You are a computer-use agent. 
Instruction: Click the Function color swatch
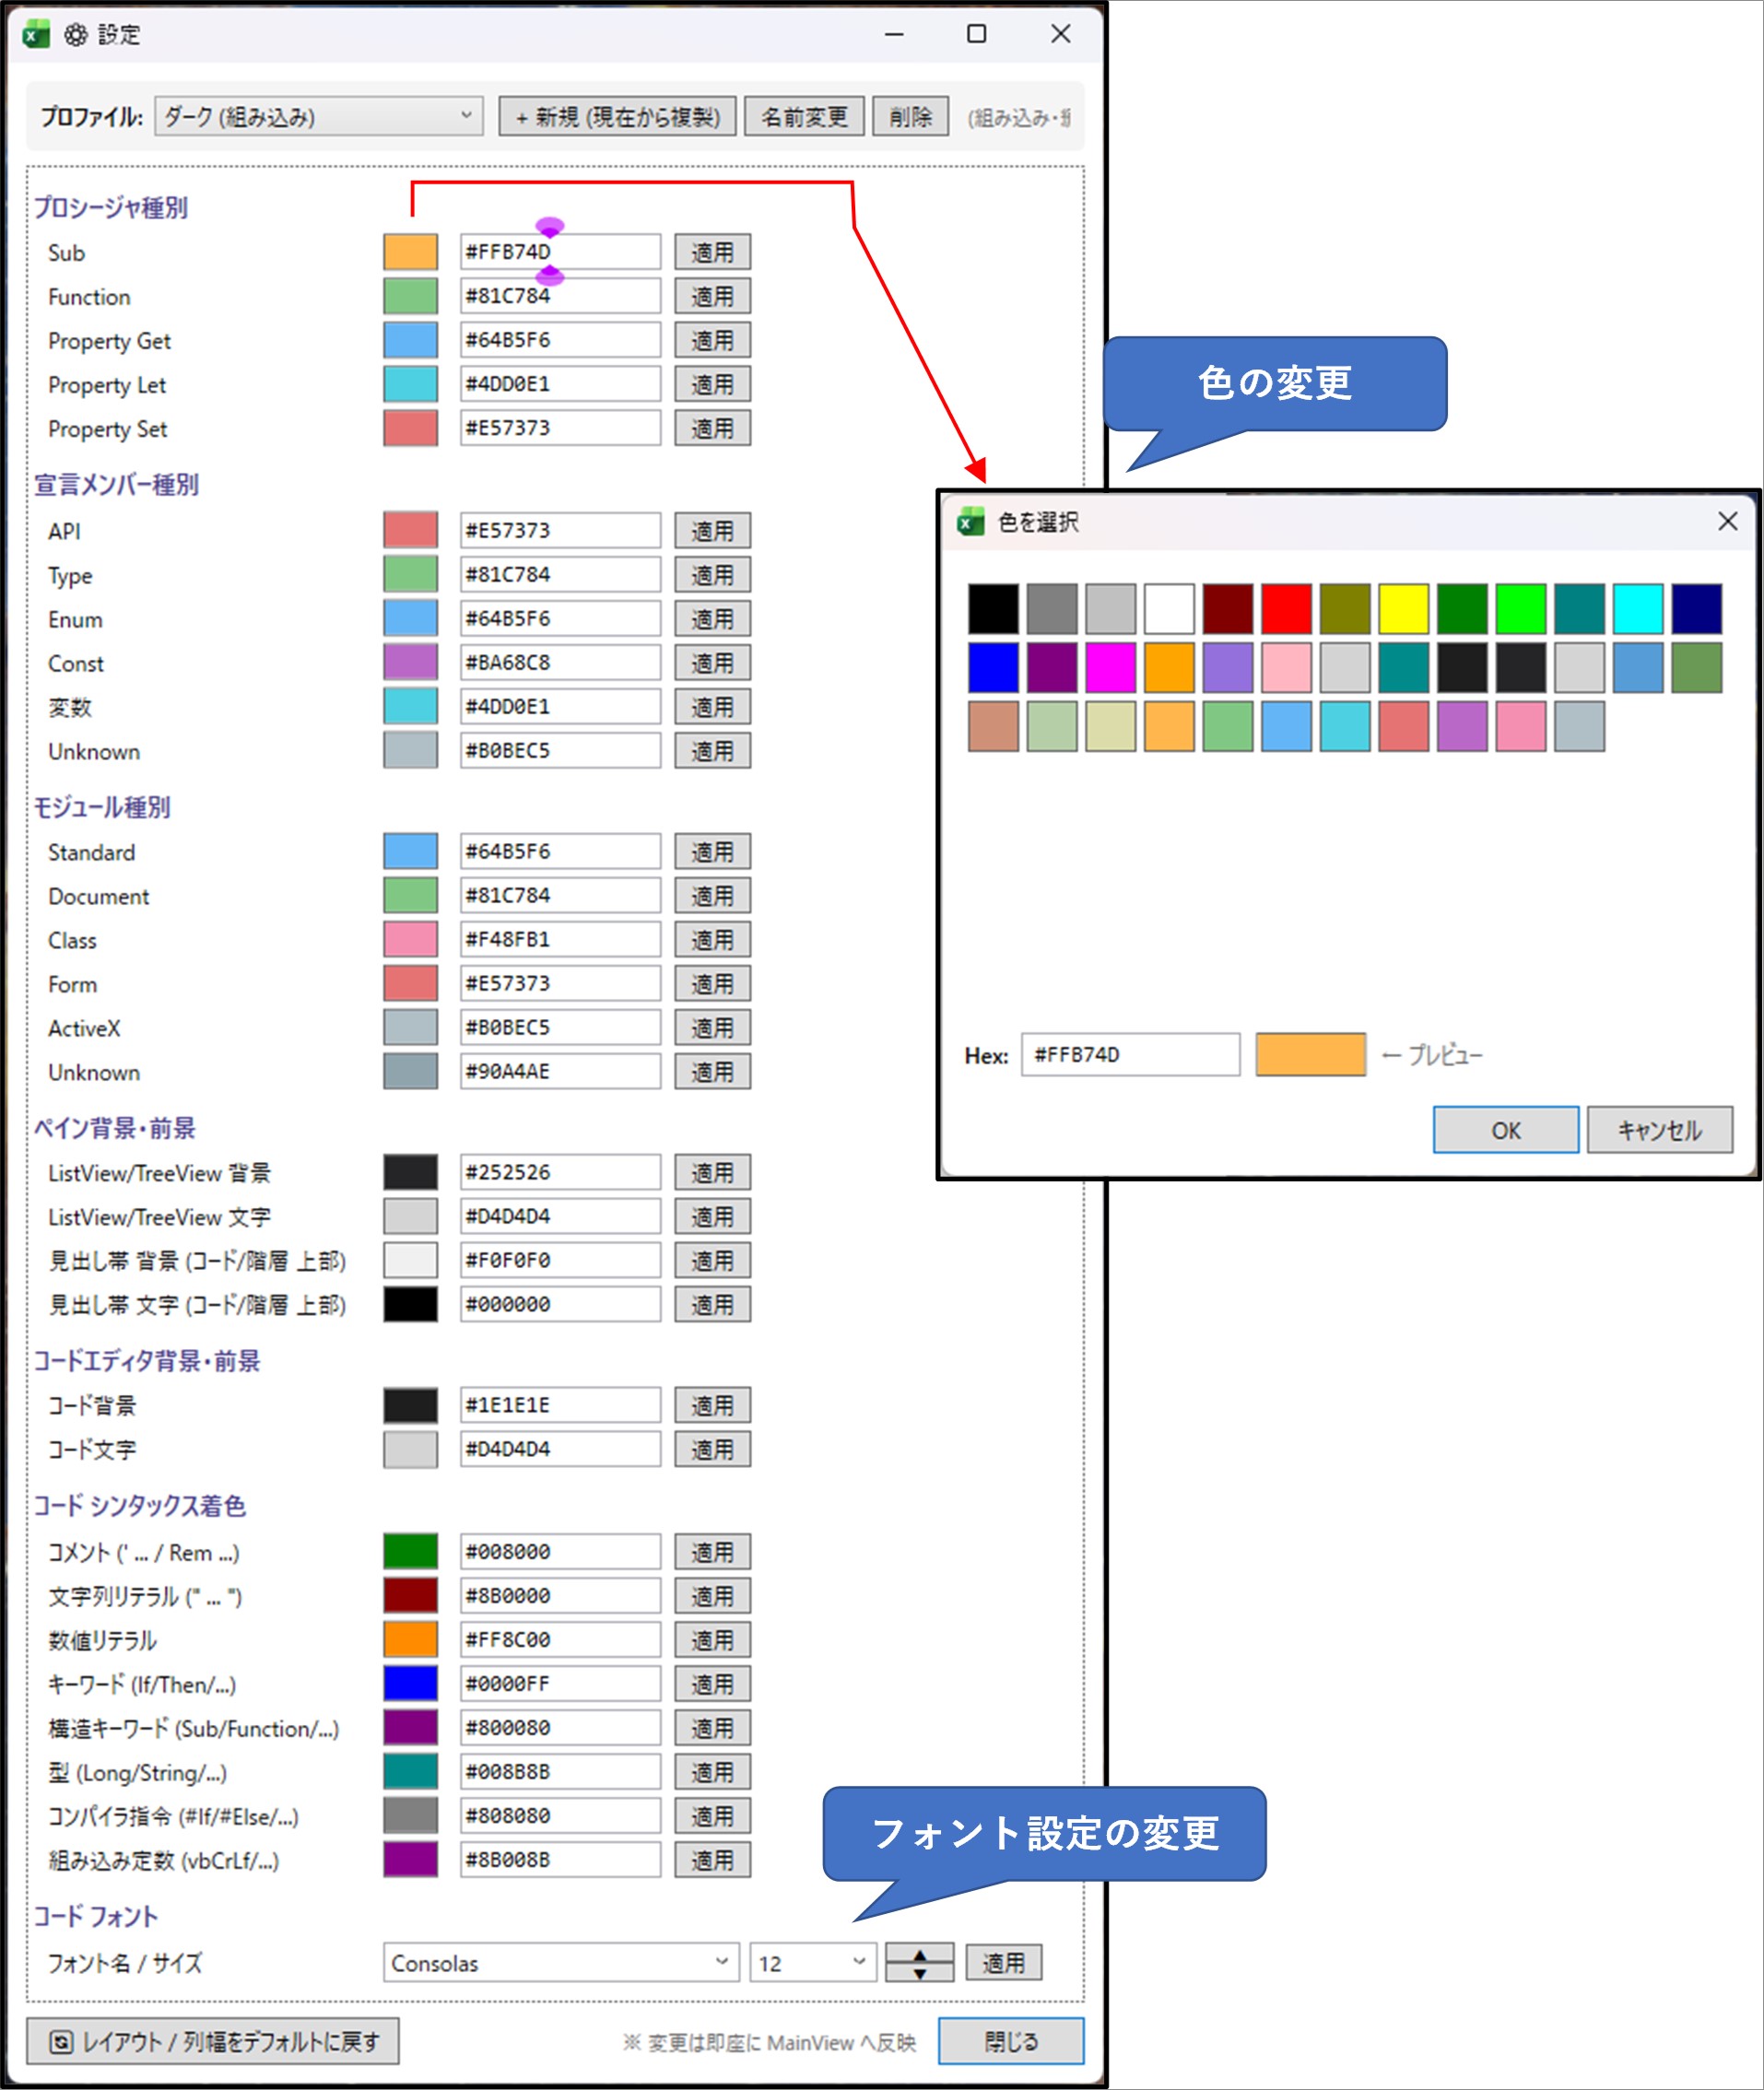click(x=410, y=296)
